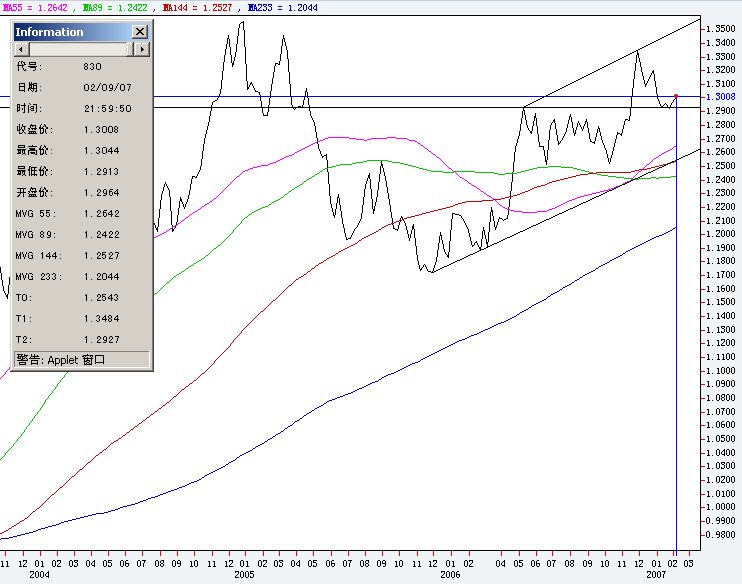The height and width of the screenshot is (584, 742).
Task: Click the 收盘价 label in Information panel
Action: click(x=35, y=130)
